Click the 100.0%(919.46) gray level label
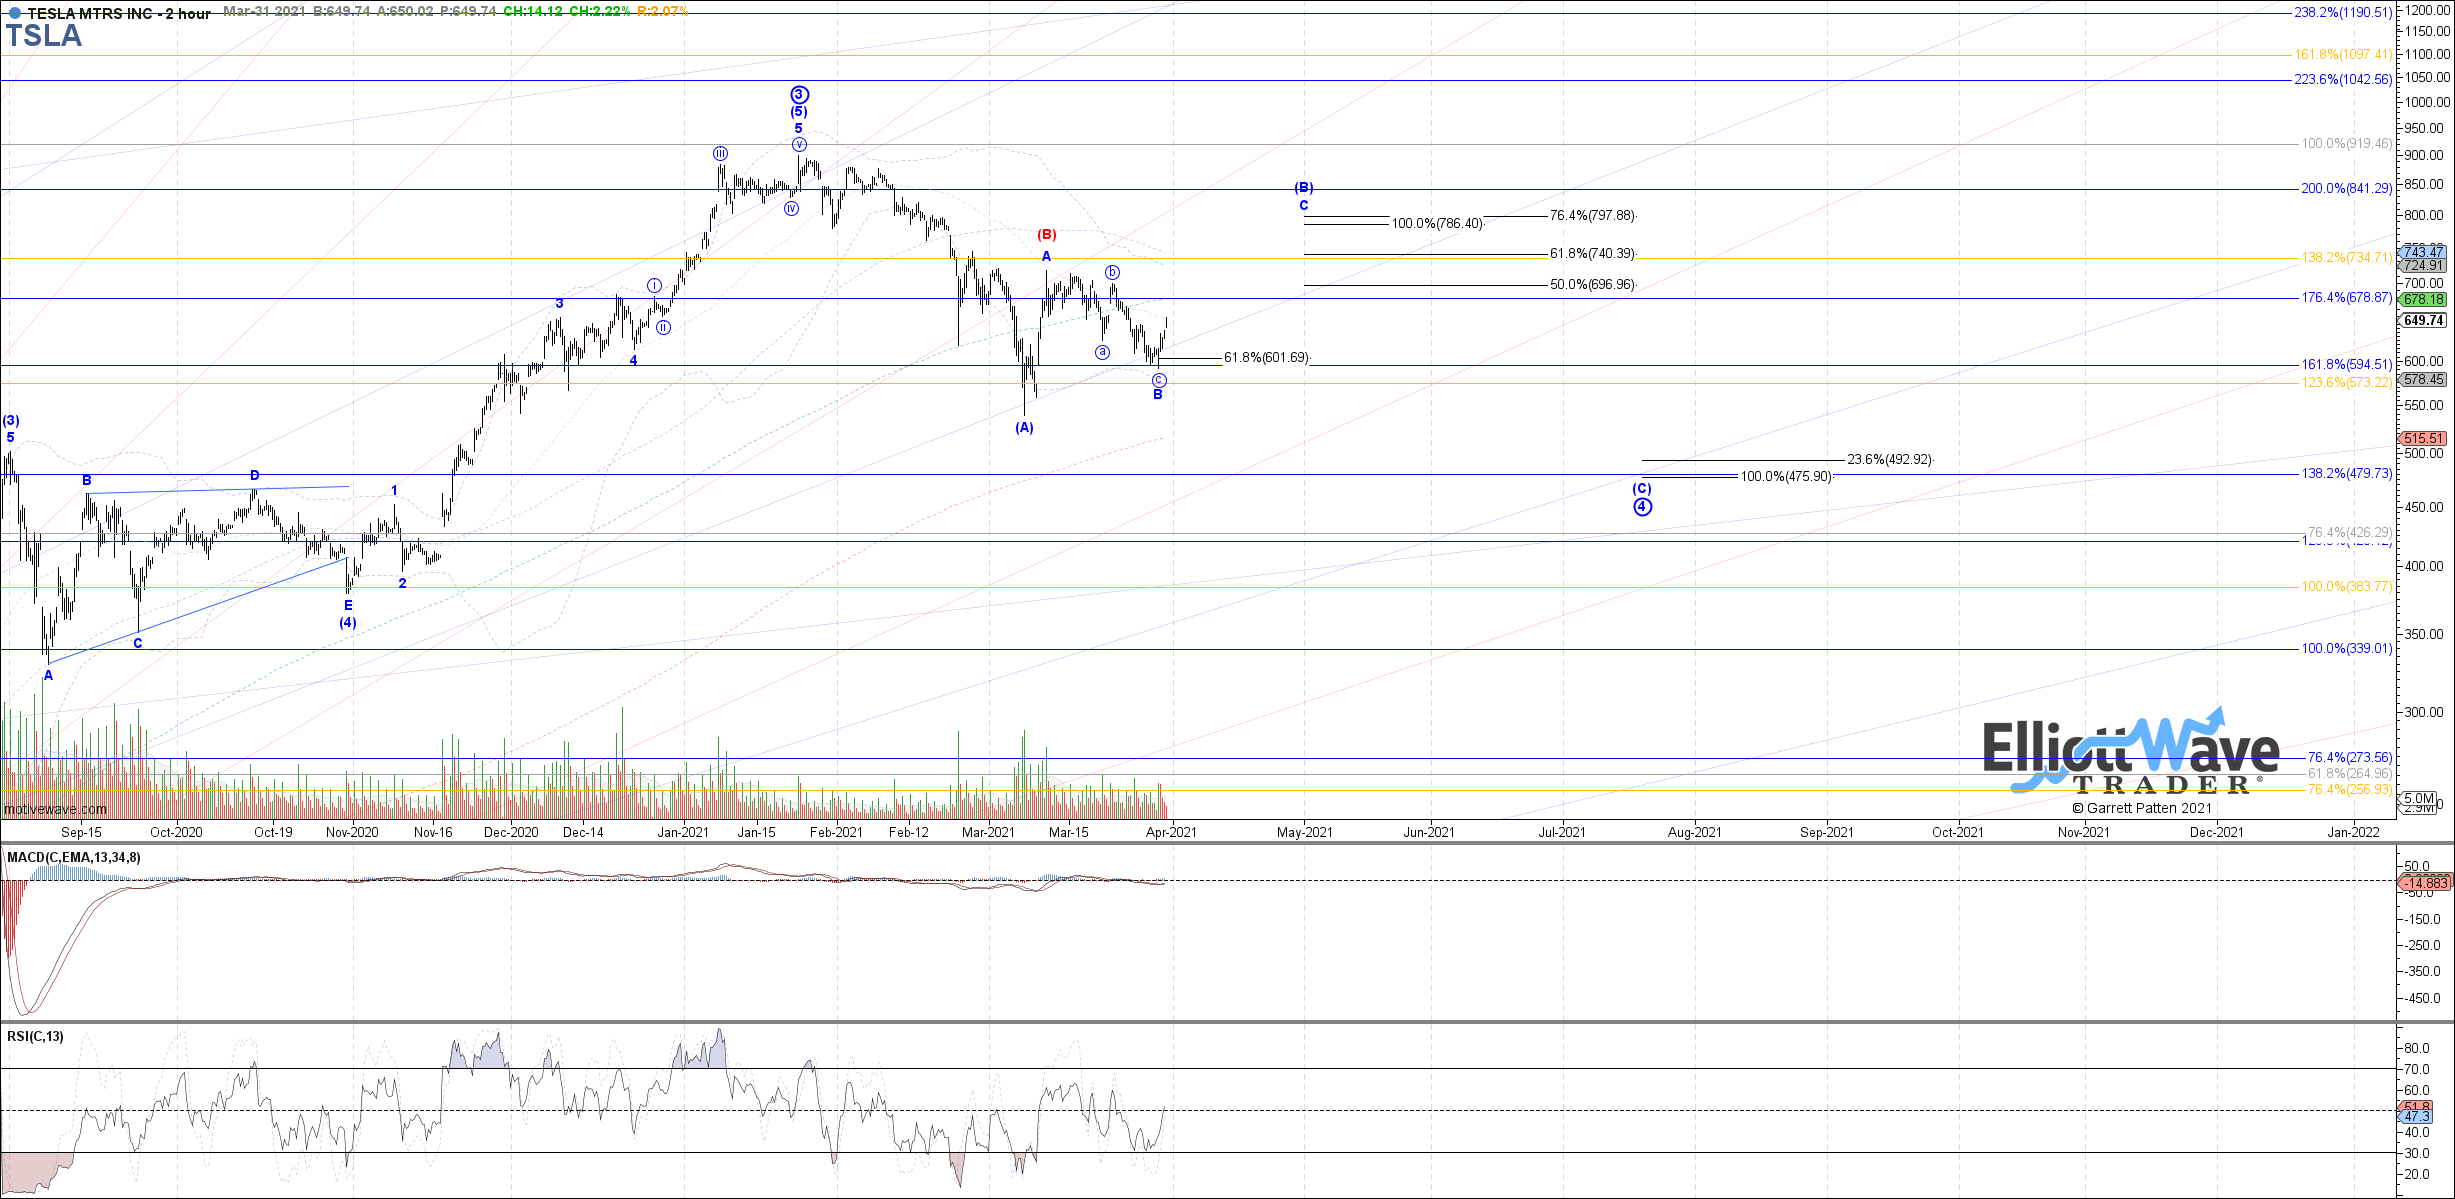The height and width of the screenshot is (1199, 2455). point(2347,144)
